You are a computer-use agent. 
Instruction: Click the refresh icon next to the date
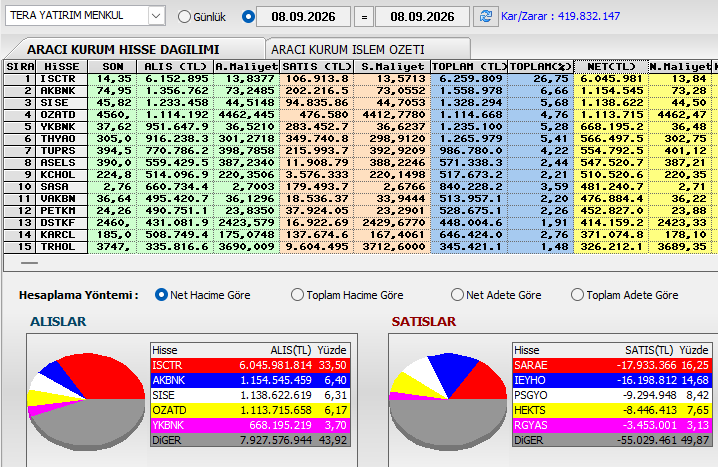pyautogui.click(x=486, y=16)
